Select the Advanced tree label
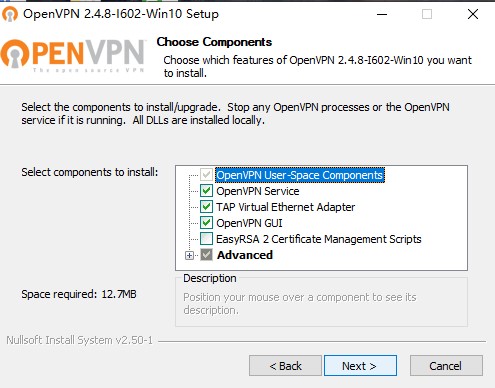 tap(245, 255)
